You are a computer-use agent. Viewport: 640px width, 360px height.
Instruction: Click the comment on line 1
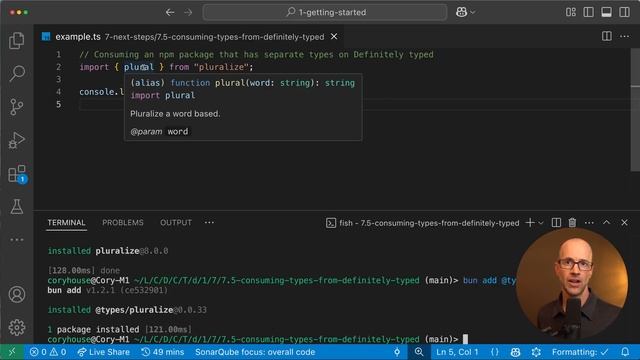click(x=256, y=55)
